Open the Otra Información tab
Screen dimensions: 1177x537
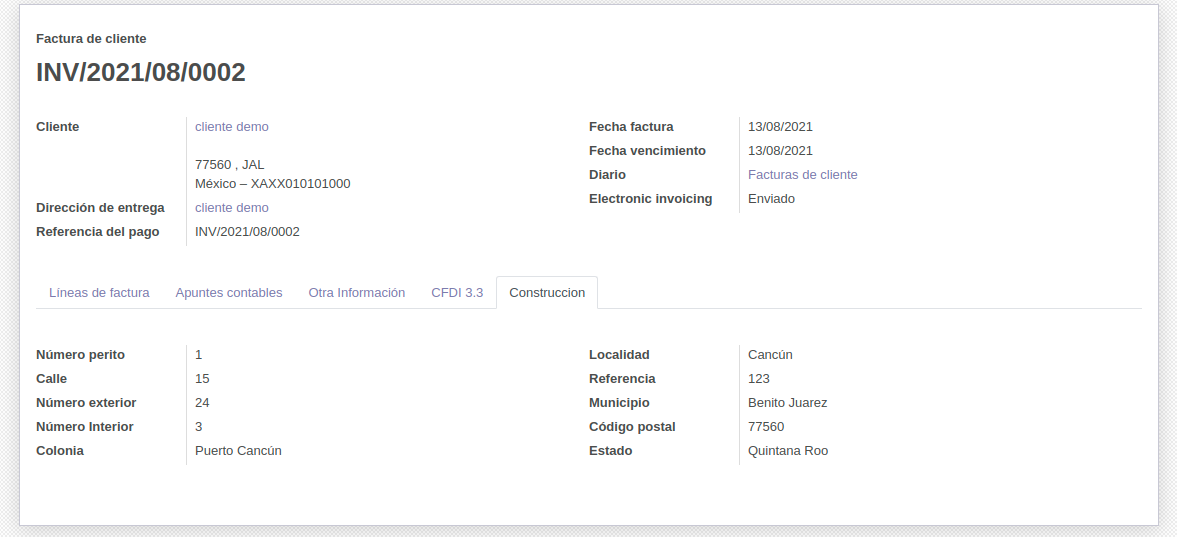(x=357, y=293)
